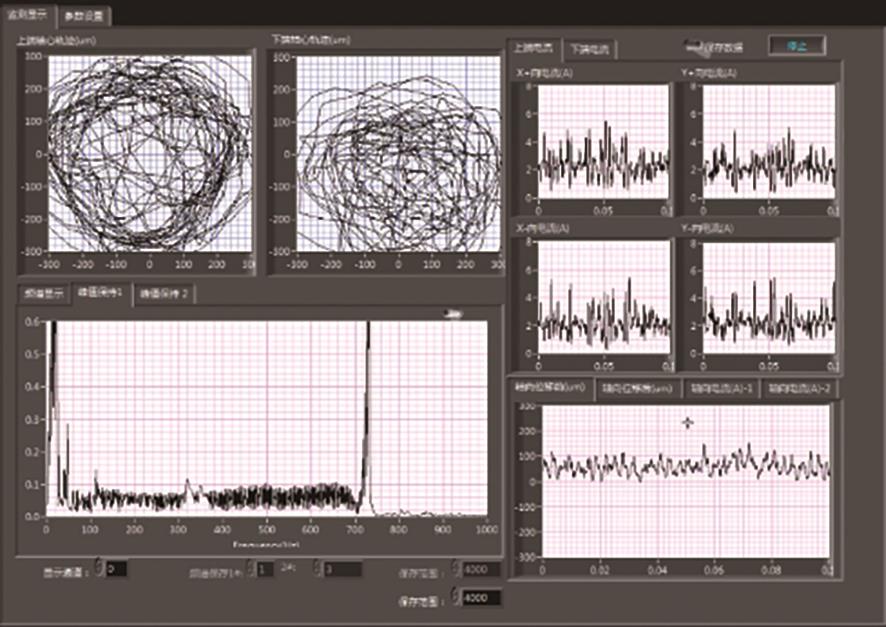Click the display channel stepper arrows
Screen dimensions: 886x627
(x=98, y=569)
